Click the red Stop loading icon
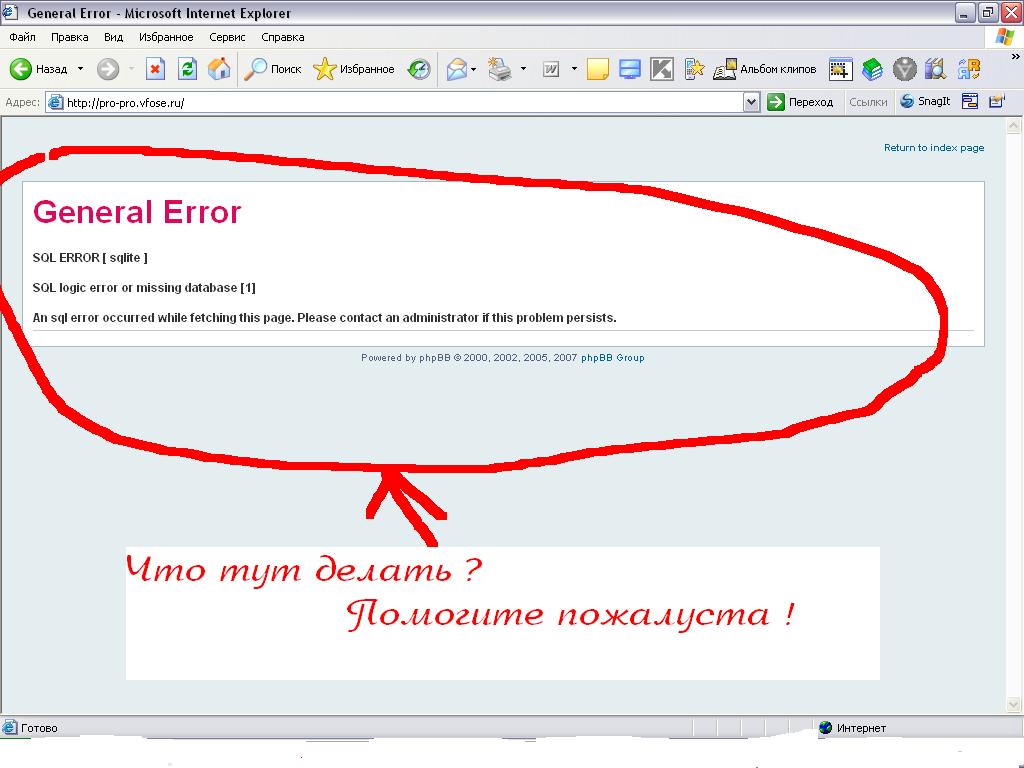 pyautogui.click(x=155, y=69)
